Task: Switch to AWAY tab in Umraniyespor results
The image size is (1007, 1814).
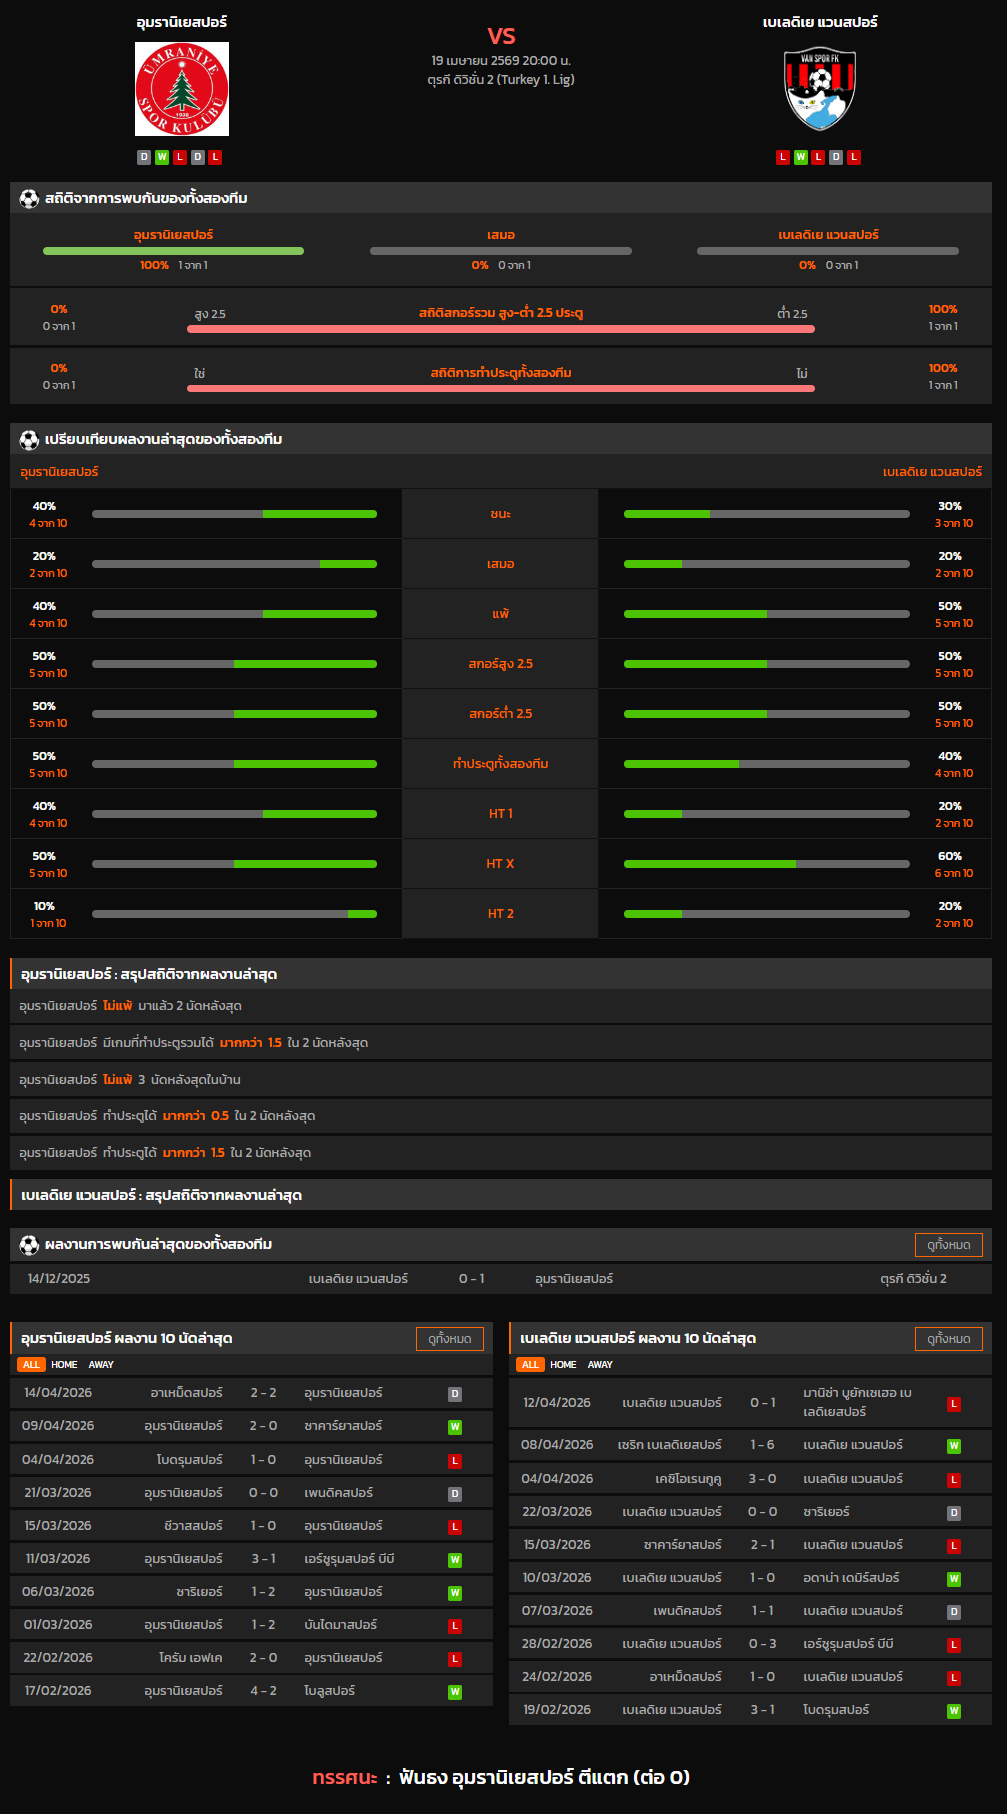Action: click(101, 1364)
